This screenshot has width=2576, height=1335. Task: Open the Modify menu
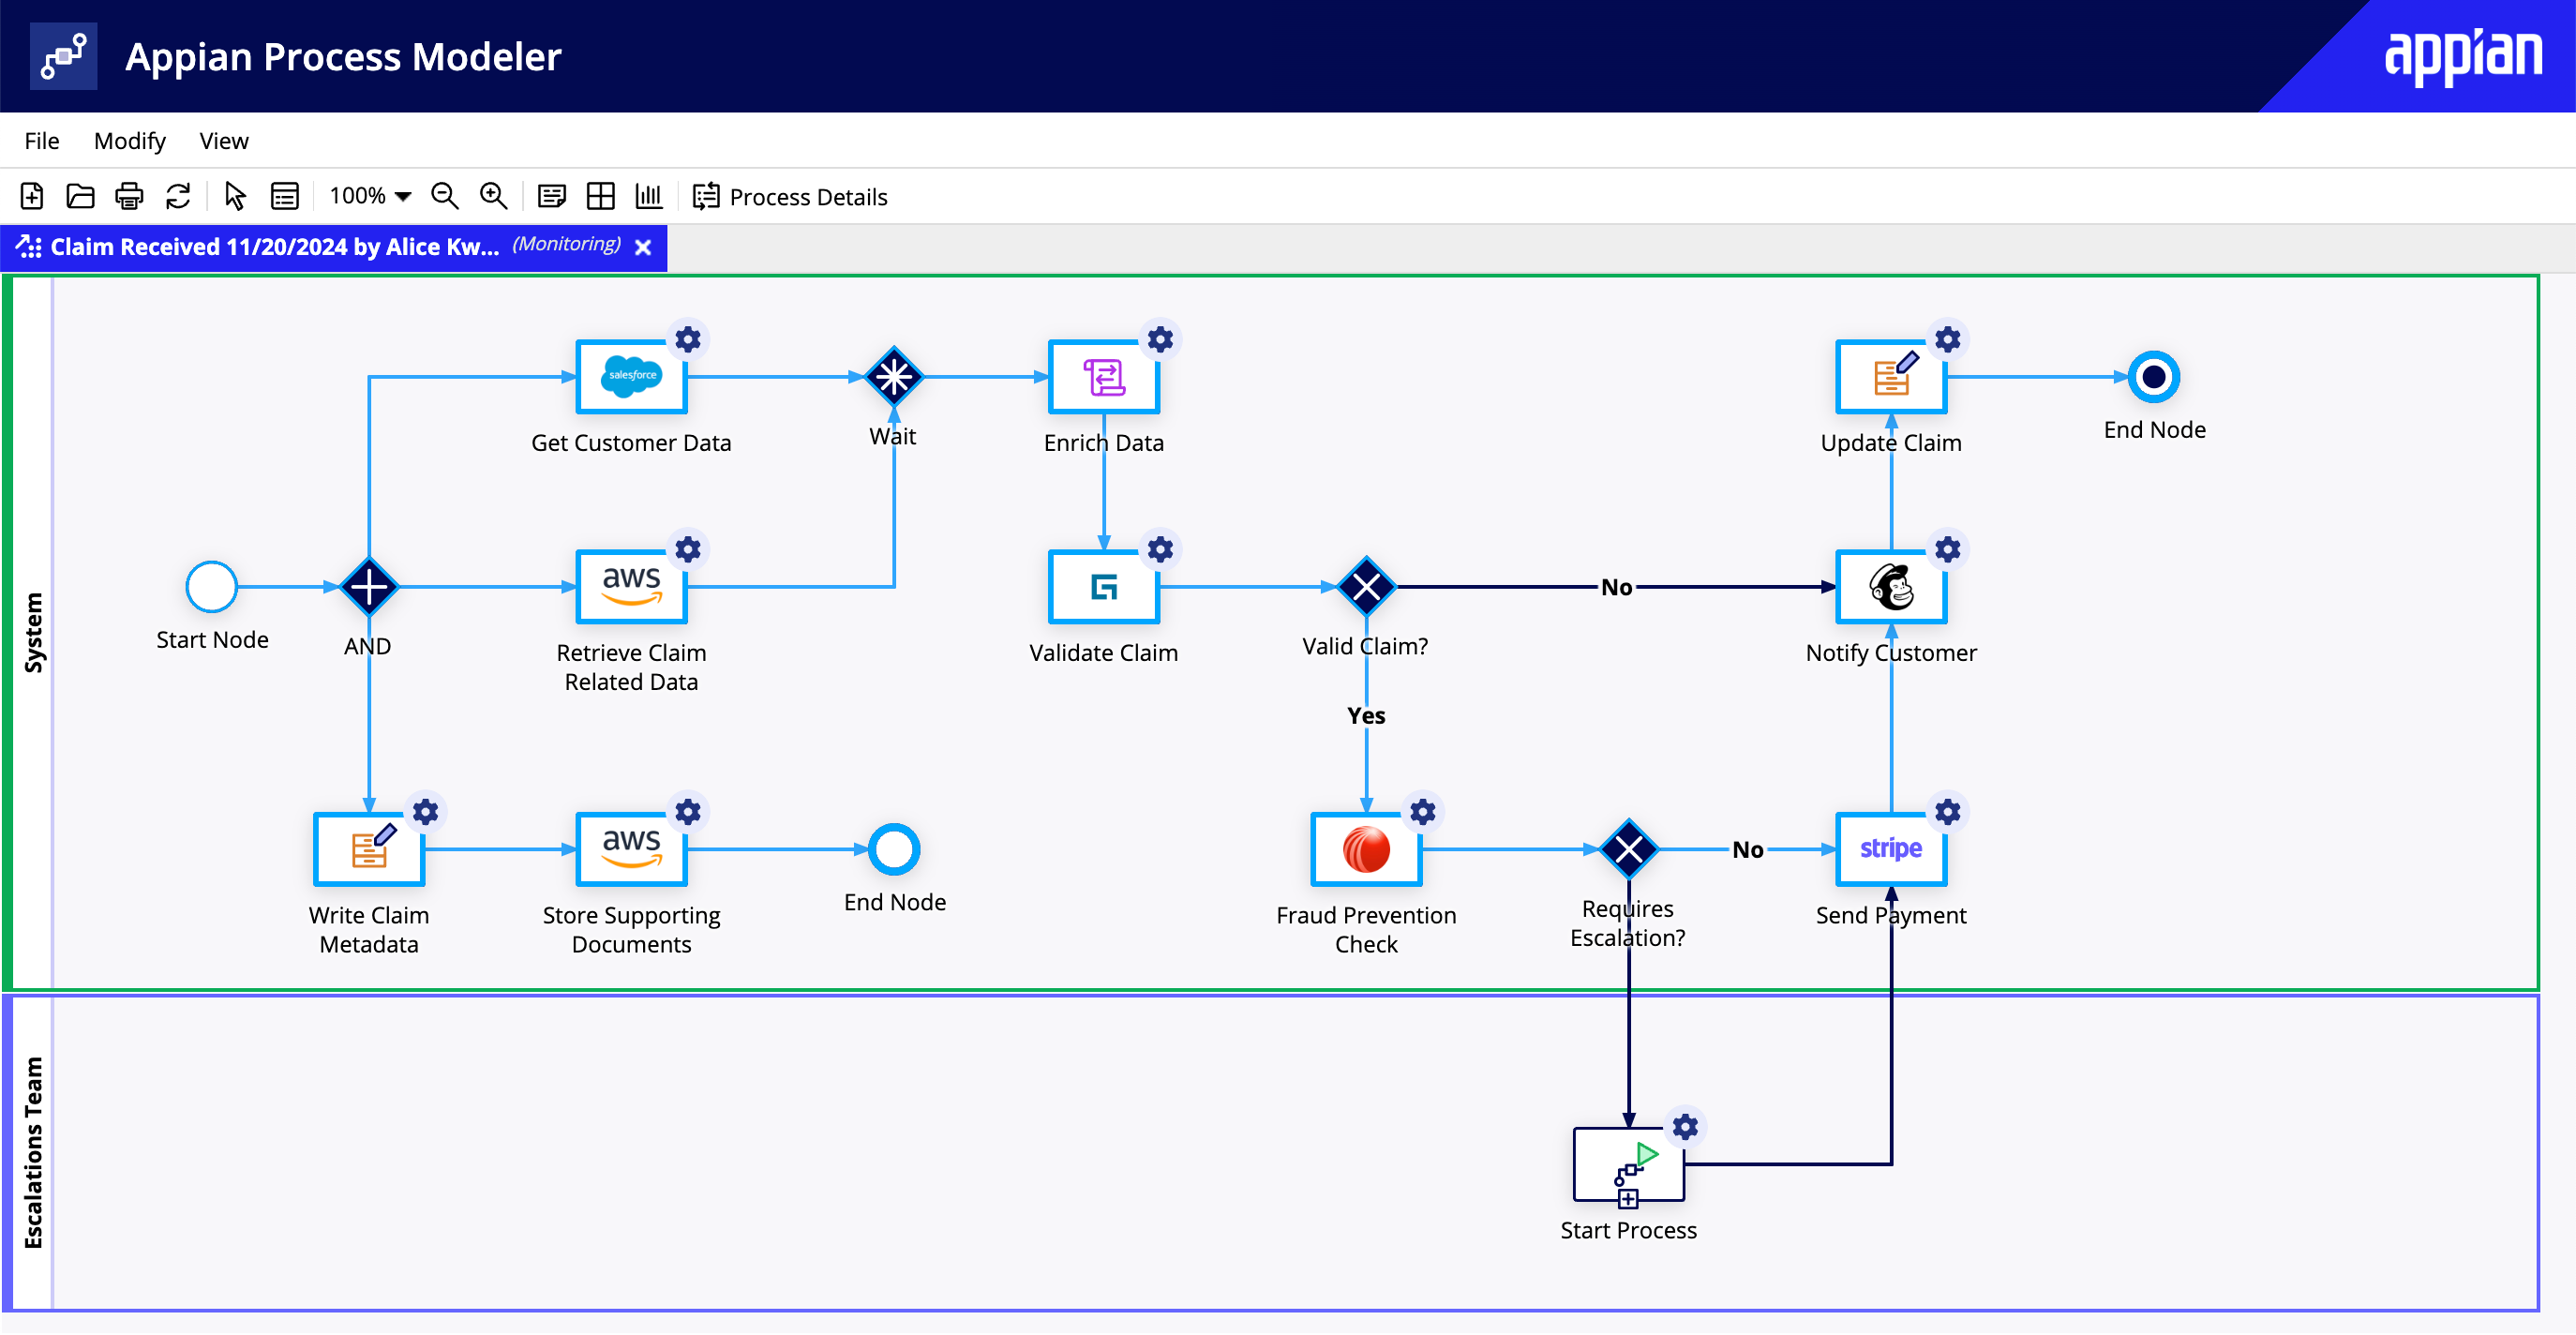click(x=130, y=141)
